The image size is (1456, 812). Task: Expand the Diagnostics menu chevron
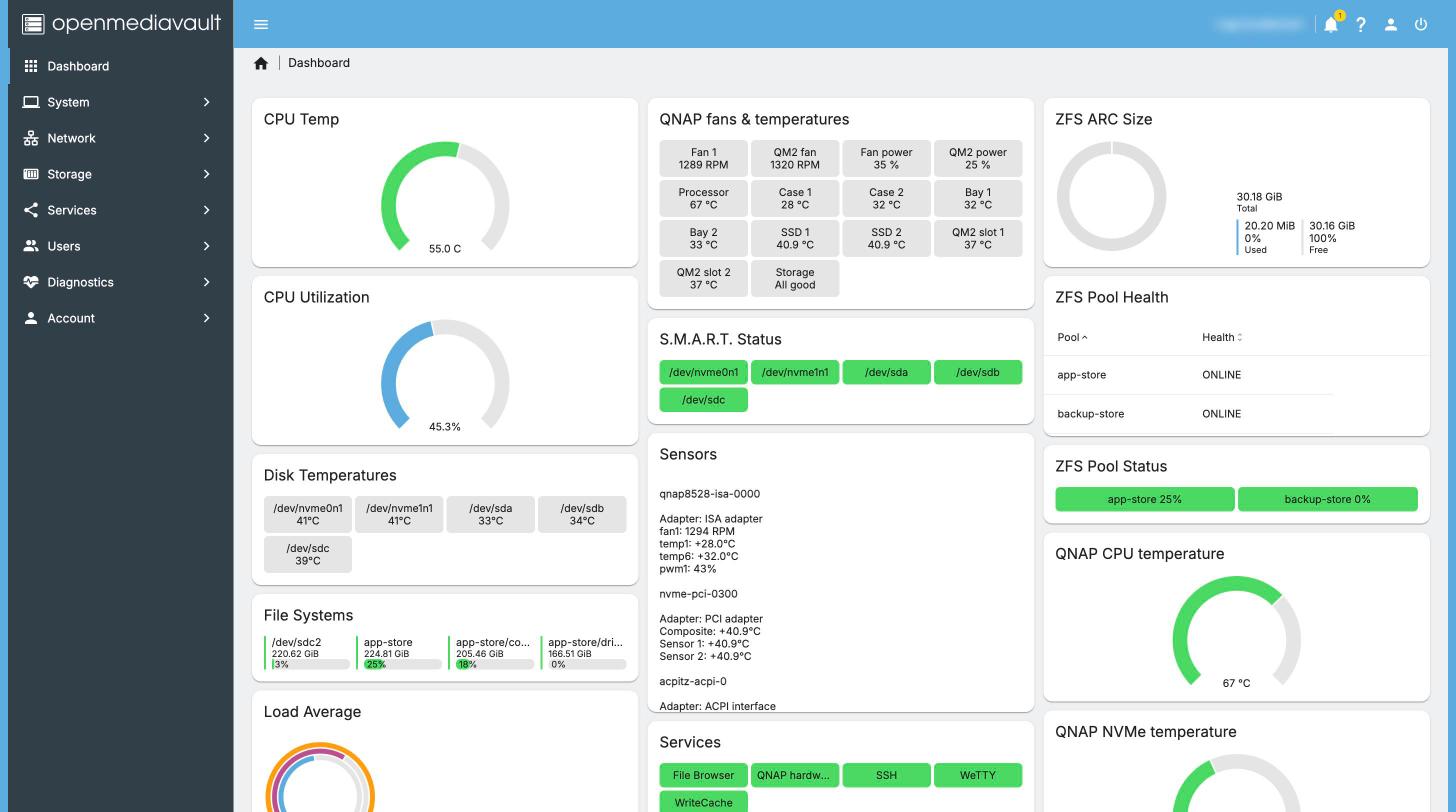[207, 282]
